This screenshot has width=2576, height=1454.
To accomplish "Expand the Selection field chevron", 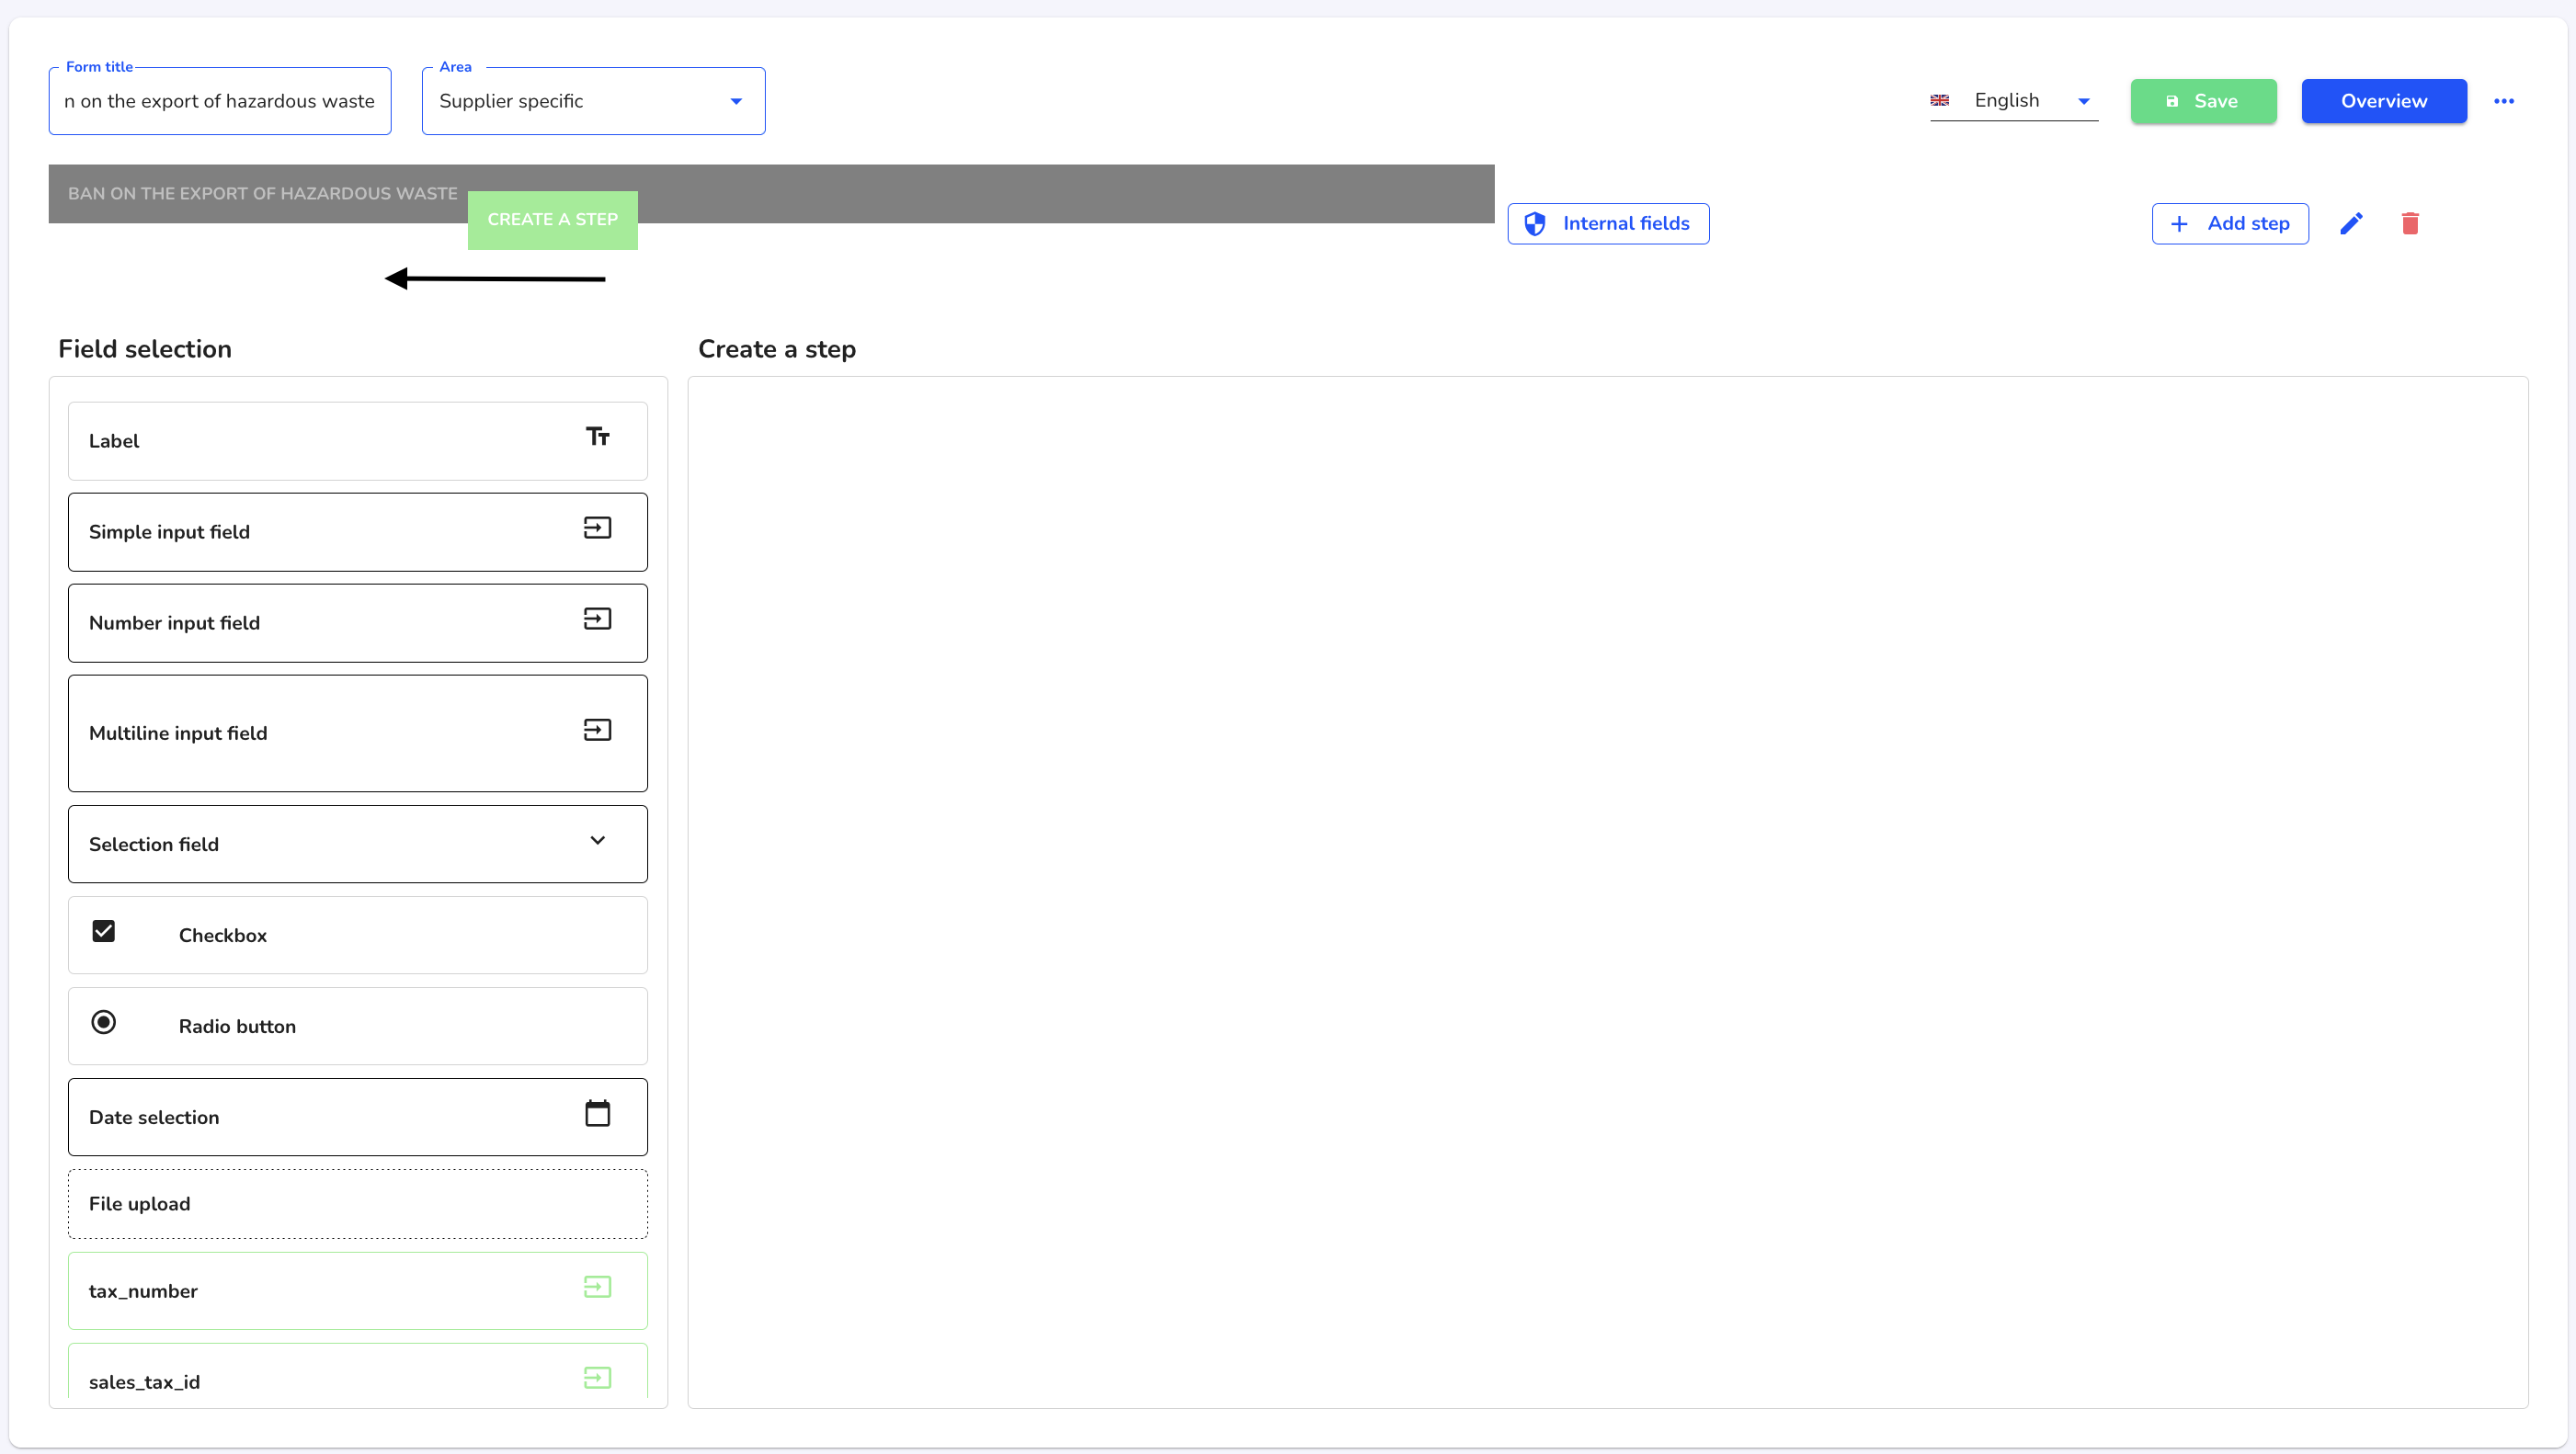I will pos(597,840).
